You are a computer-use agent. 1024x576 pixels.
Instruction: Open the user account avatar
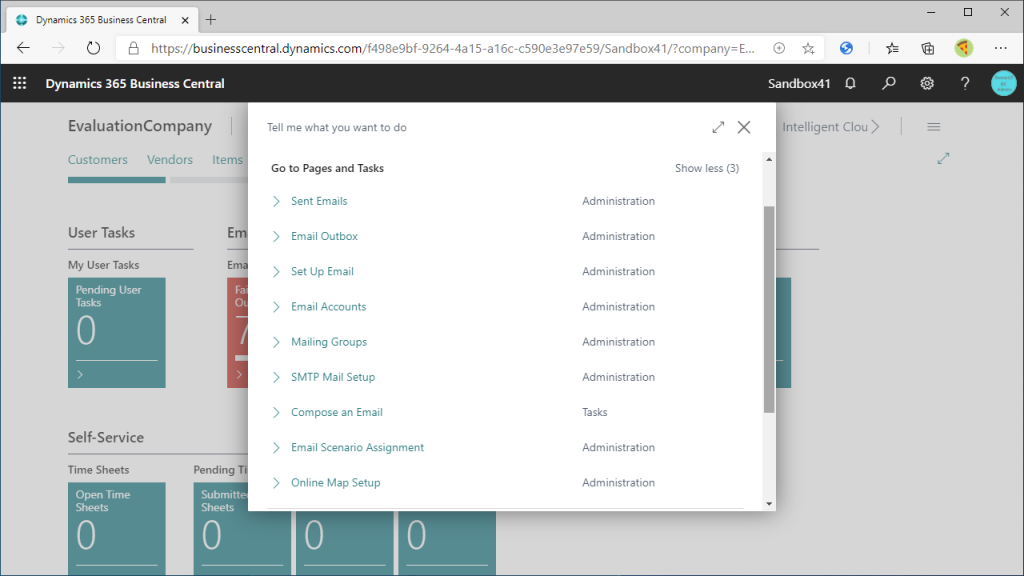click(1003, 83)
